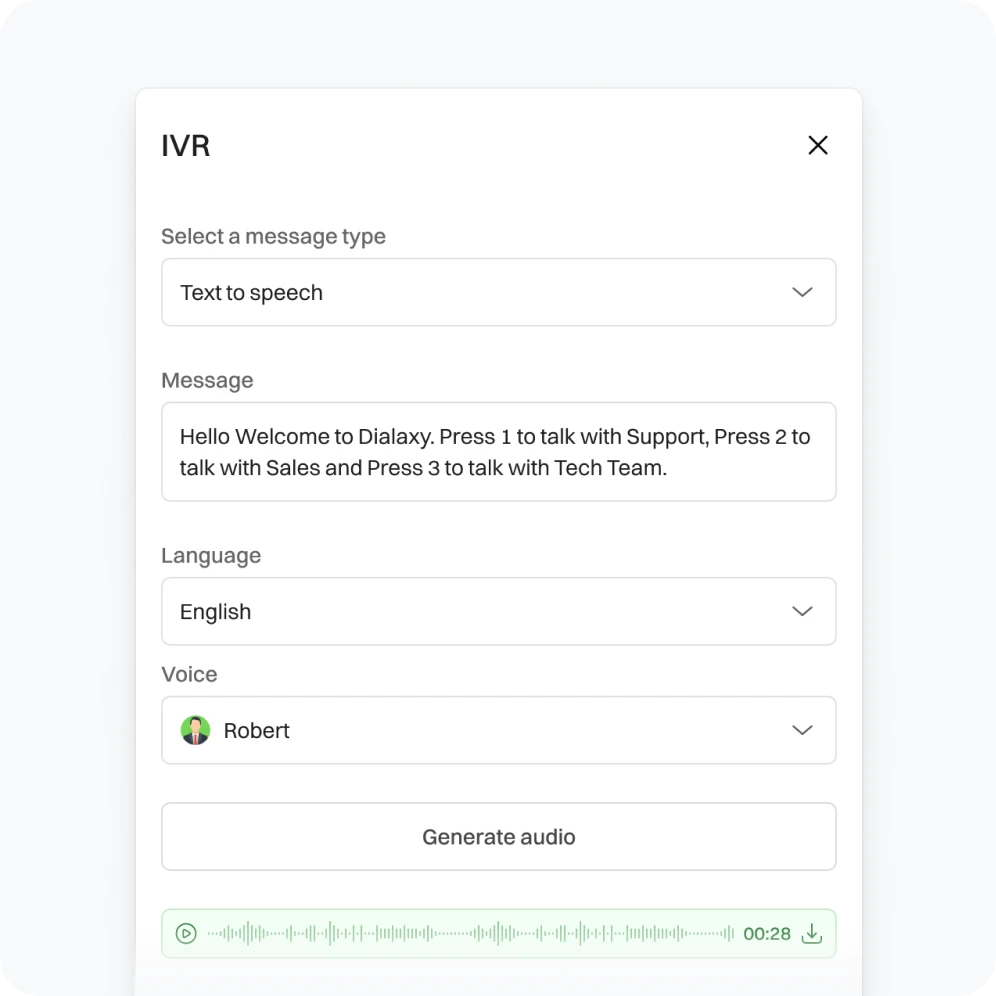Expand the English language dropdown
Screen dimensions: 996x996
click(498, 611)
